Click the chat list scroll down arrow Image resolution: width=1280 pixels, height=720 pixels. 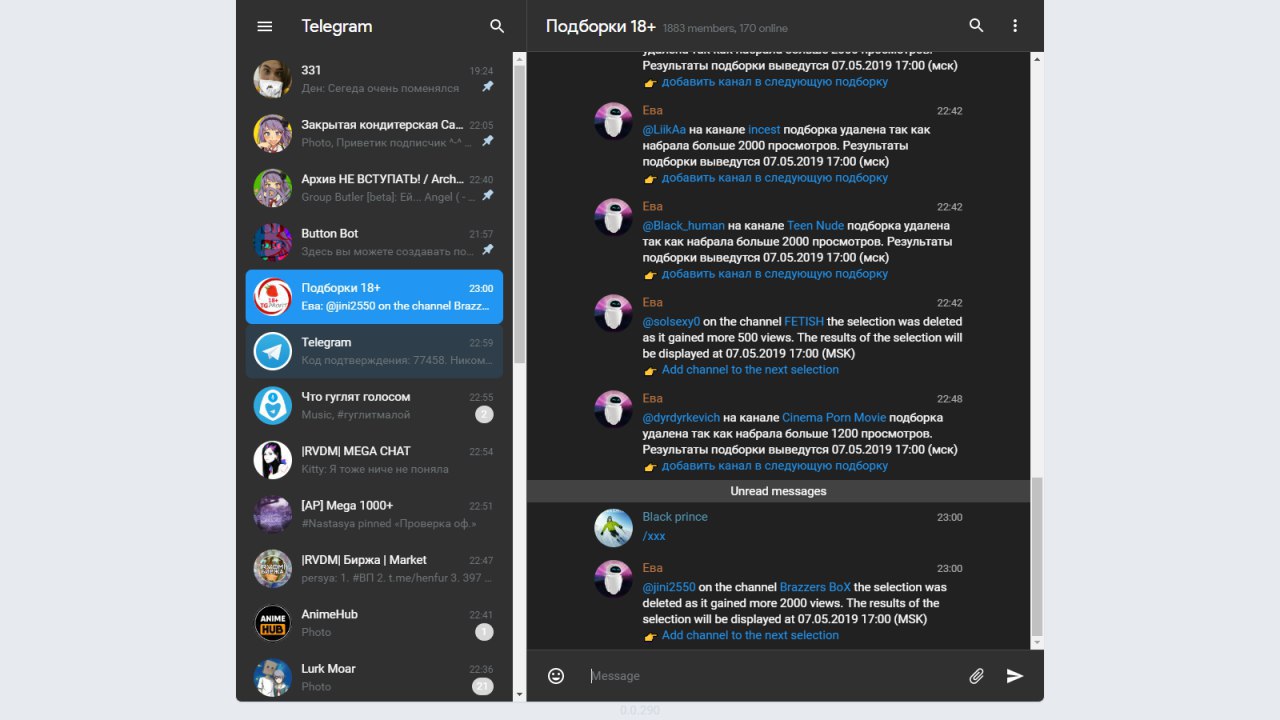click(x=519, y=694)
